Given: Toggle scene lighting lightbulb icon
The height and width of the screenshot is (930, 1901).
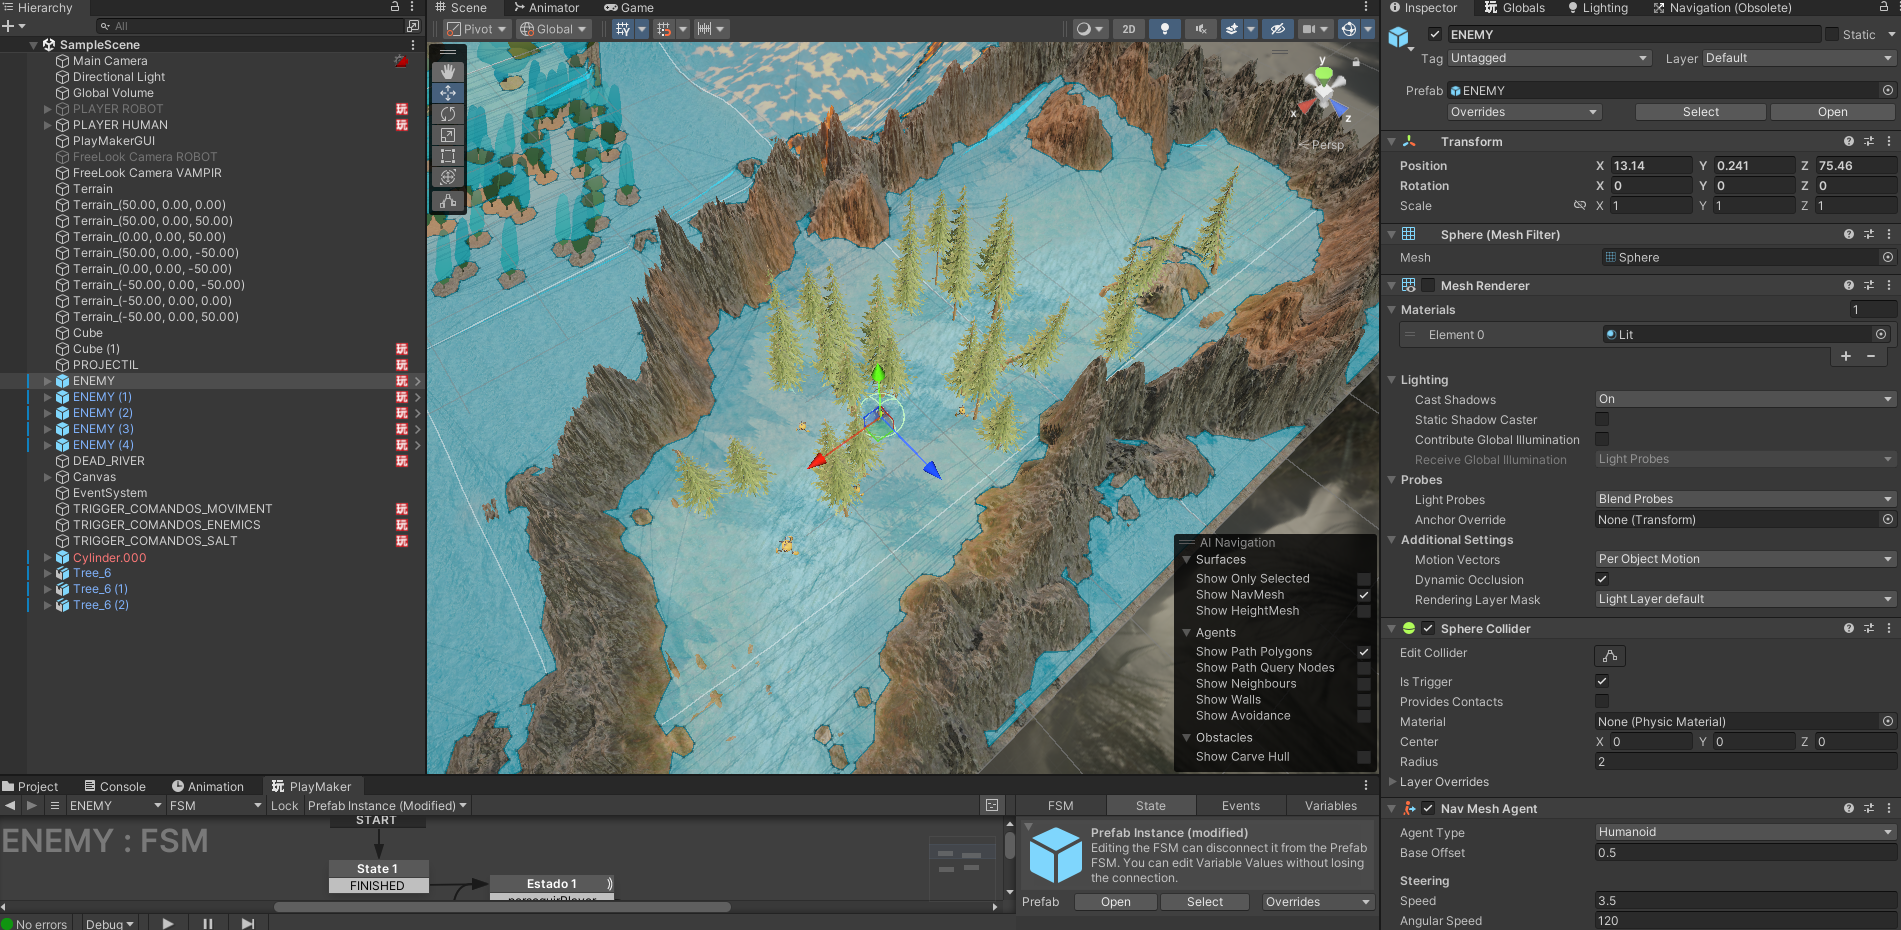Looking at the screenshot, I should pos(1164,29).
